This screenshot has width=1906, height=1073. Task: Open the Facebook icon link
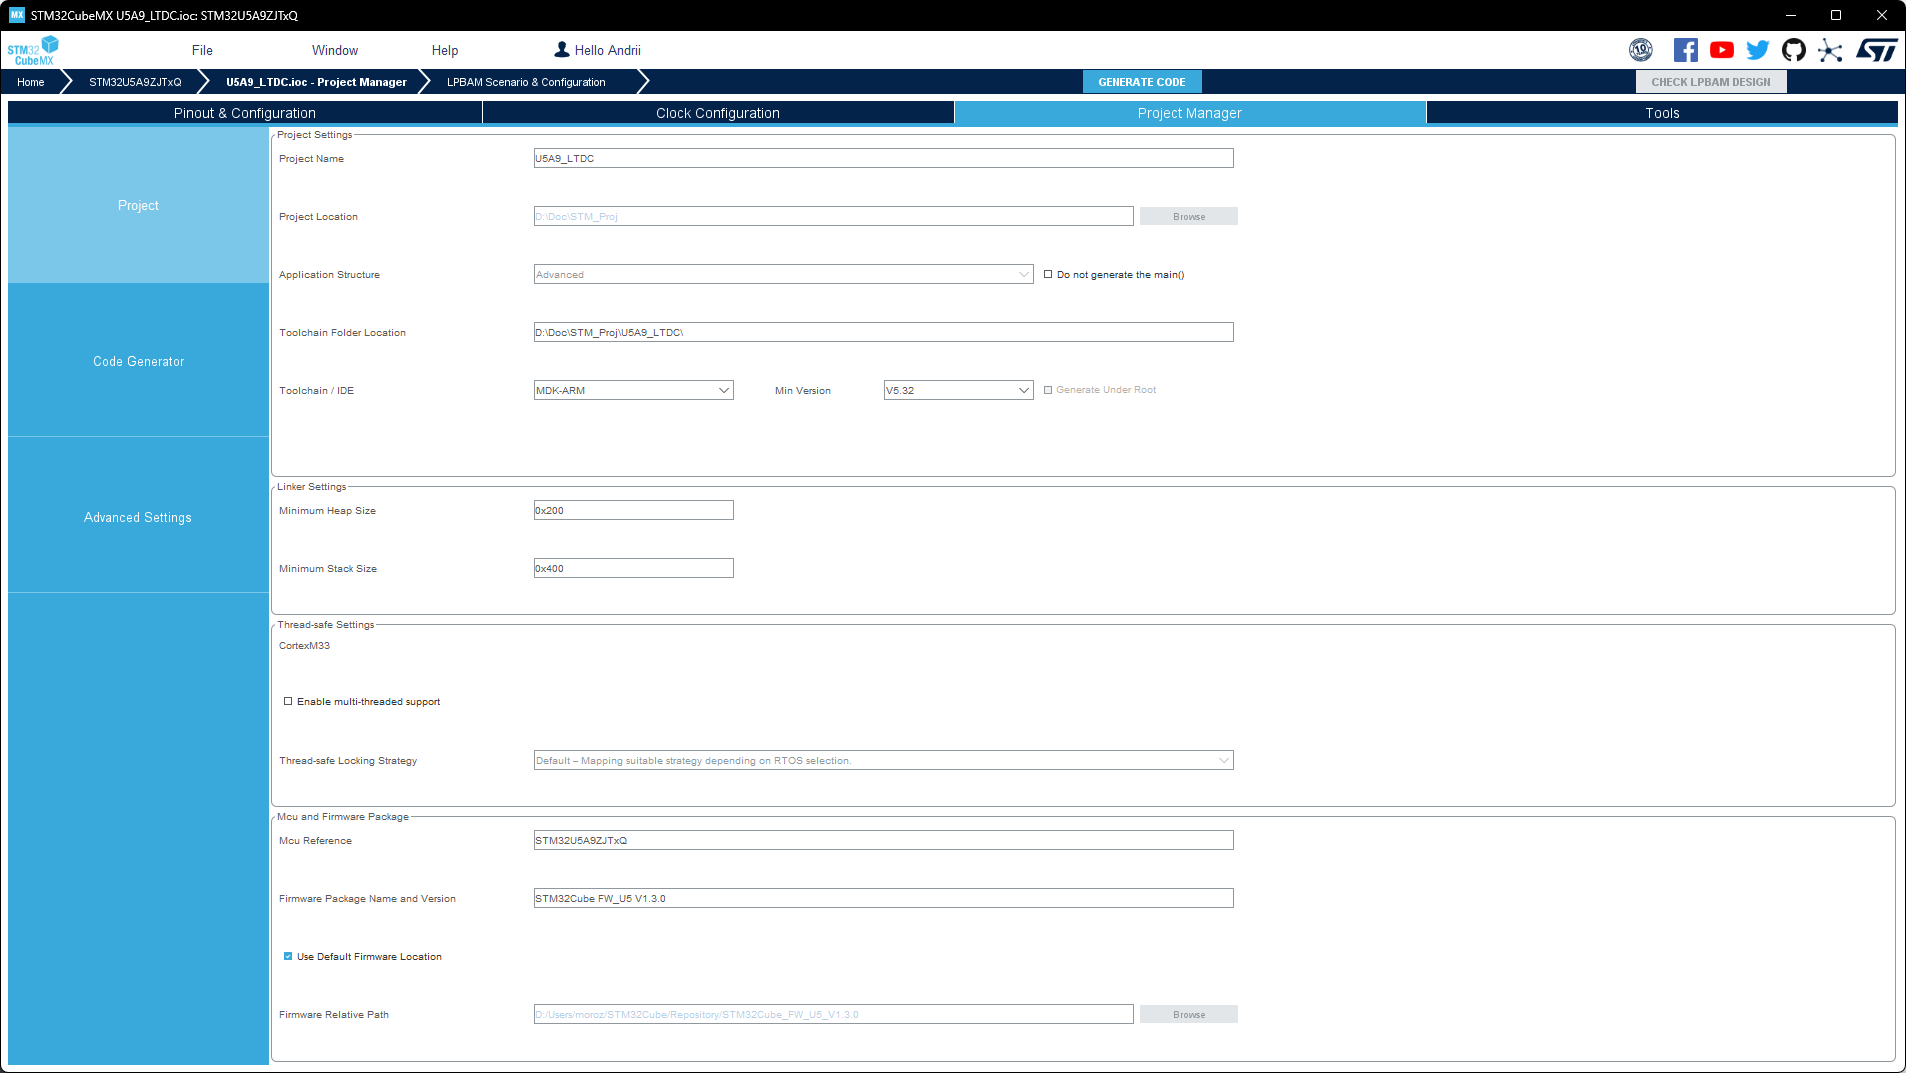click(x=1686, y=50)
